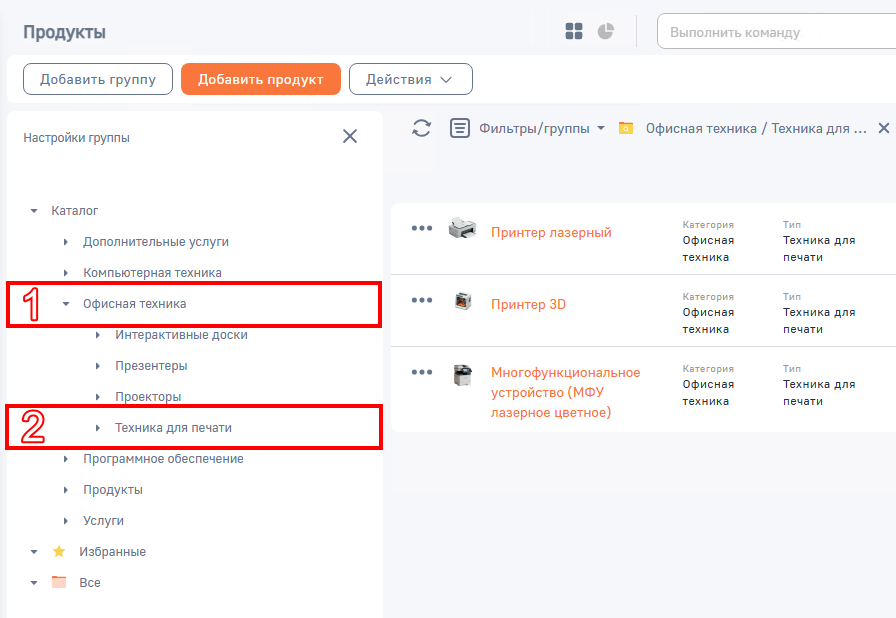Remove the Офисная техника folder filter

[883, 128]
